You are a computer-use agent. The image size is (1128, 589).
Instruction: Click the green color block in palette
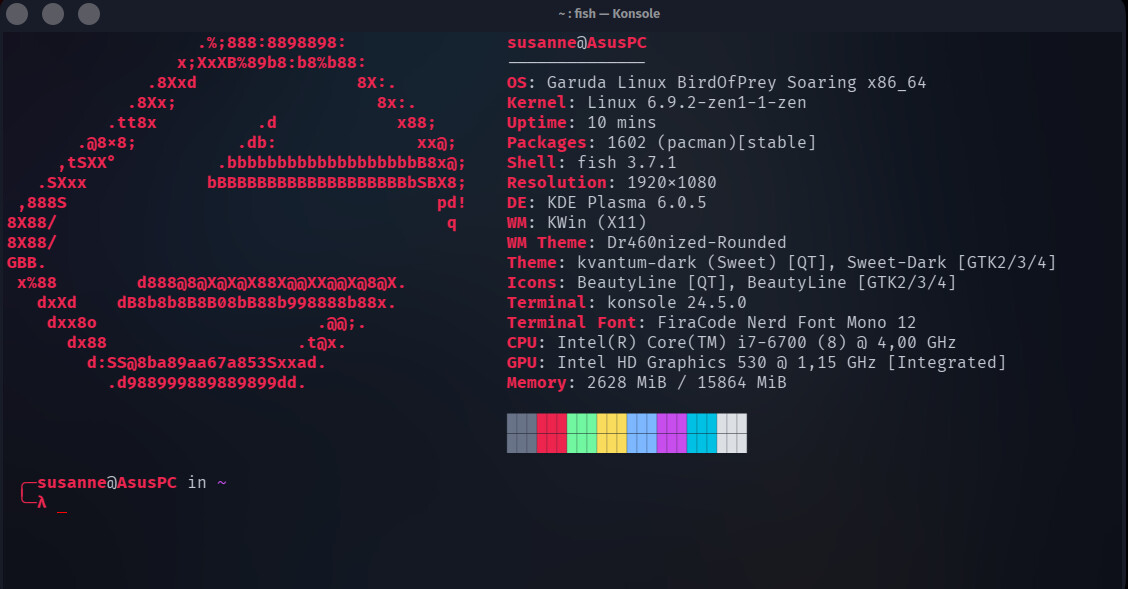click(x=582, y=433)
